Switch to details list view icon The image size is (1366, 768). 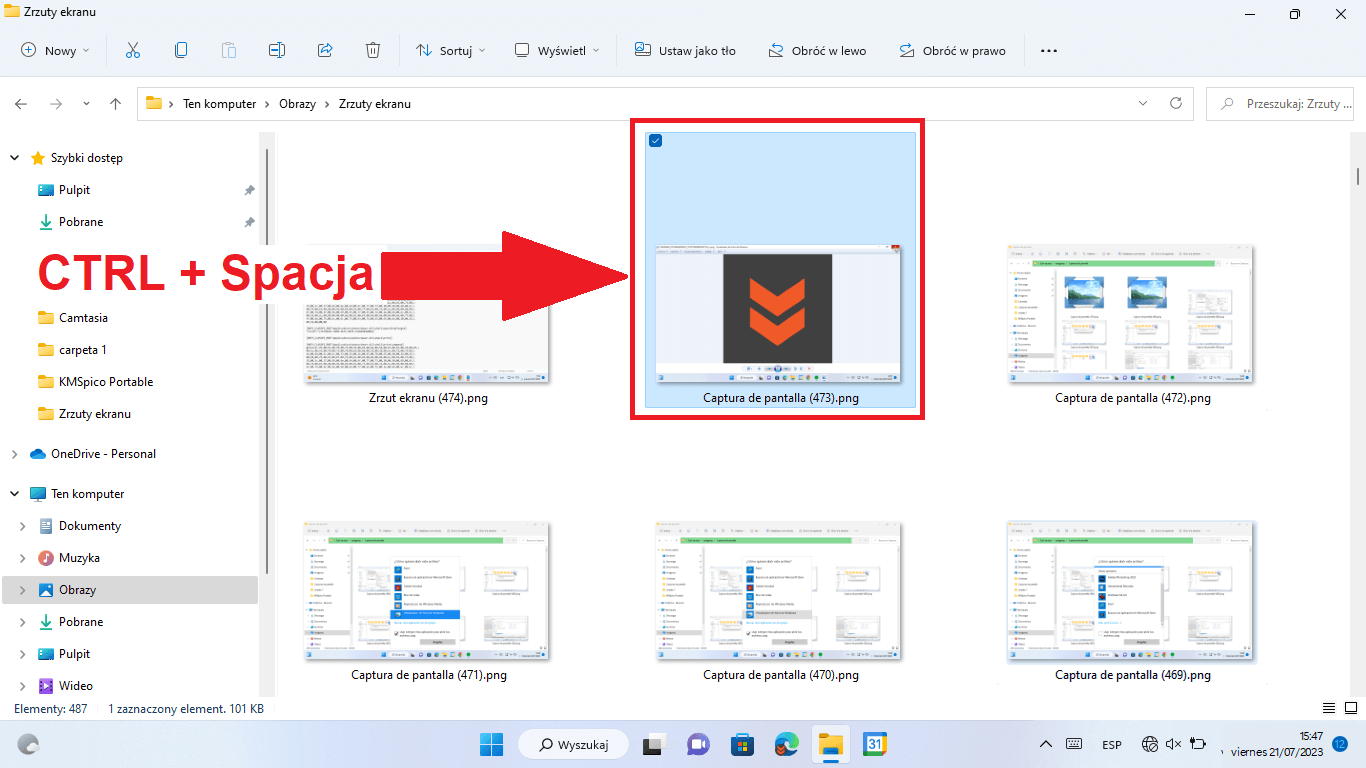coord(1328,708)
